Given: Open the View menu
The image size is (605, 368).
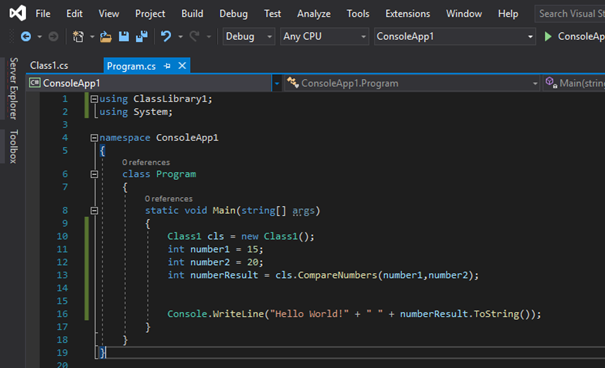Looking at the screenshot, I should pyautogui.click(x=108, y=14).
